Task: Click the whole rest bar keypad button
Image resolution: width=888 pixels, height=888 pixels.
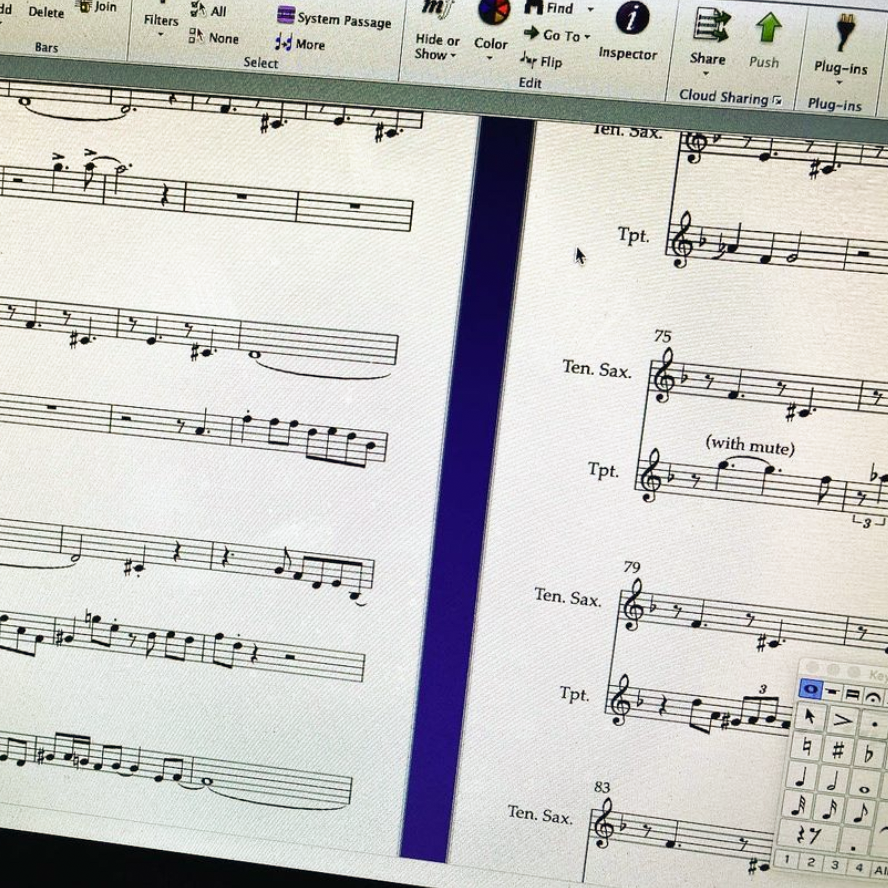Action: [832, 691]
